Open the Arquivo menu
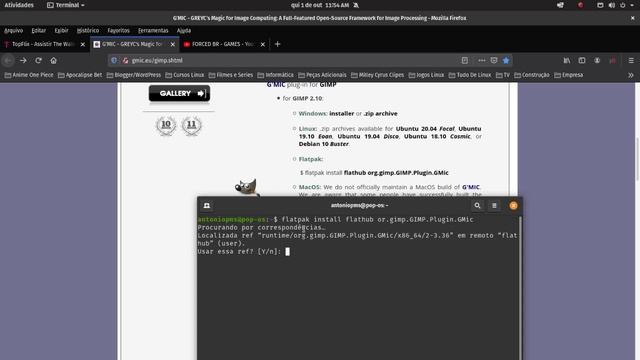This screenshot has width=640, height=360. pos(13,31)
